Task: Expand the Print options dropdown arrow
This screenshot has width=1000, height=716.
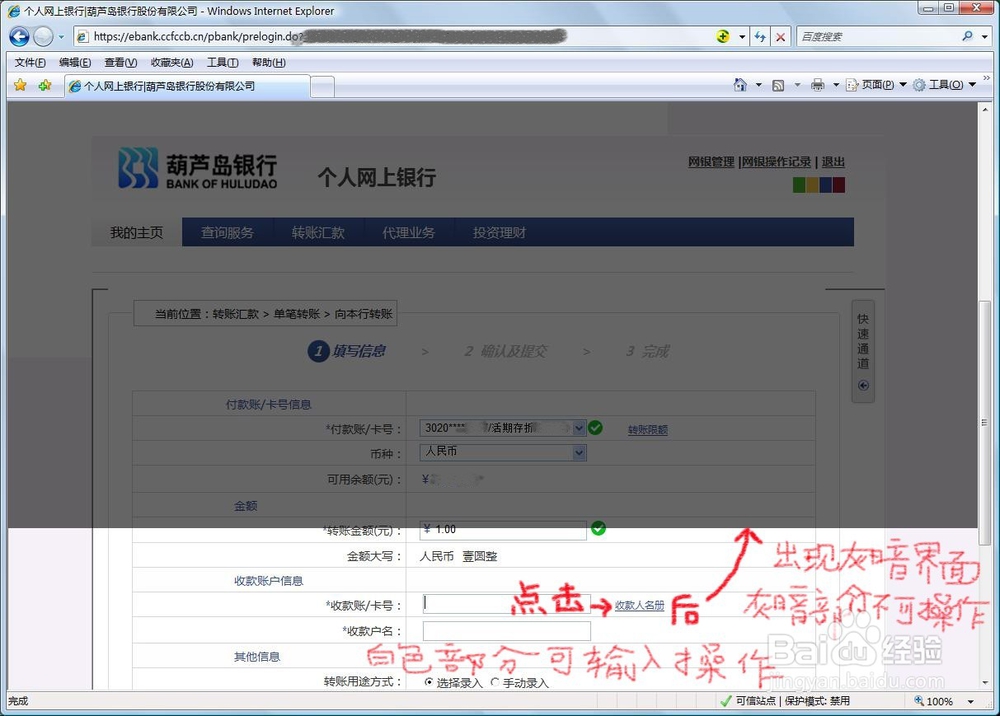Action: pos(836,85)
